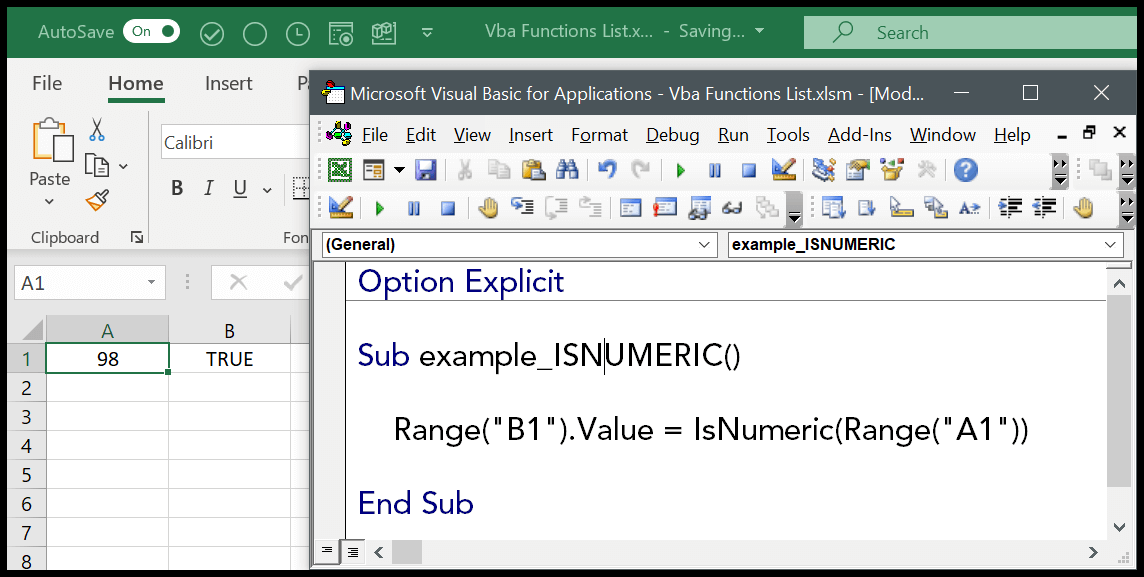Switch back to Excel via View Microsoft Excel icon
Screen dimensions: 1144x577
pyautogui.click(x=338, y=170)
